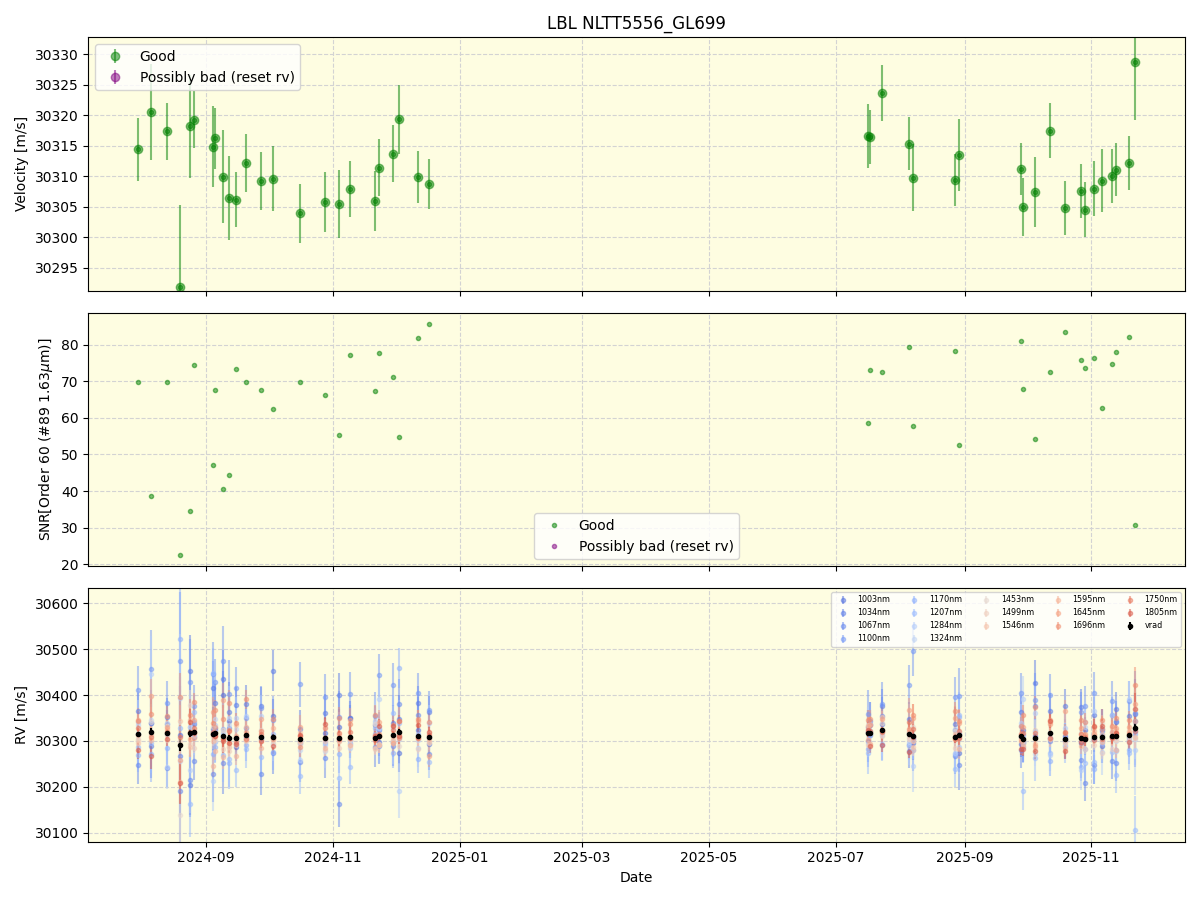Click the '1595nm' legend entry
The height and width of the screenshot is (900, 1200).
[x=1080, y=599]
